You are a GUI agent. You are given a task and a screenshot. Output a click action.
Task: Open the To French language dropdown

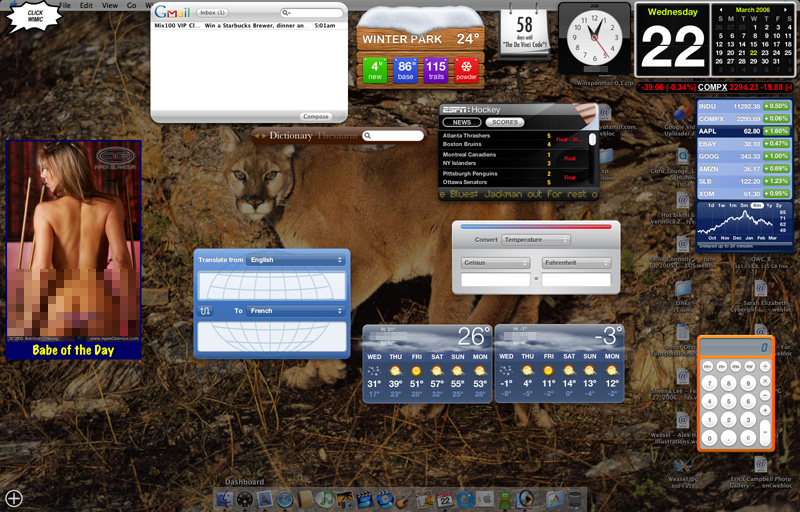tap(296, 311)
